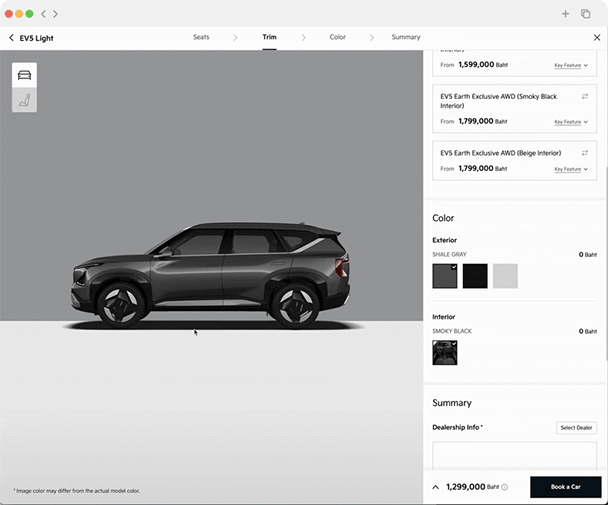Go to the Summary step tab
This screenshot has height=505, width=608.
(406, 37)
